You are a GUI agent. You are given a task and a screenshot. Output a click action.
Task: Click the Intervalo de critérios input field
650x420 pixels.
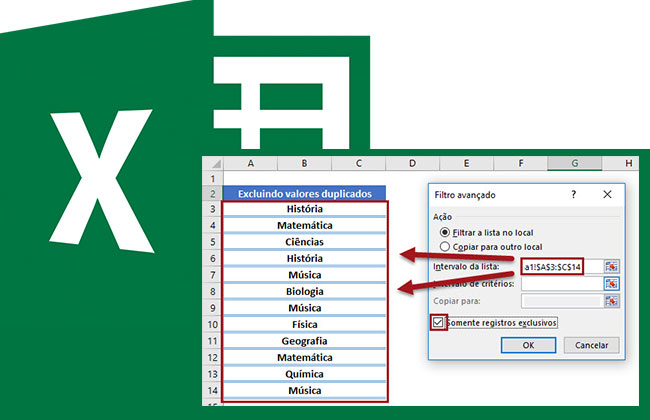pos(562,284)
